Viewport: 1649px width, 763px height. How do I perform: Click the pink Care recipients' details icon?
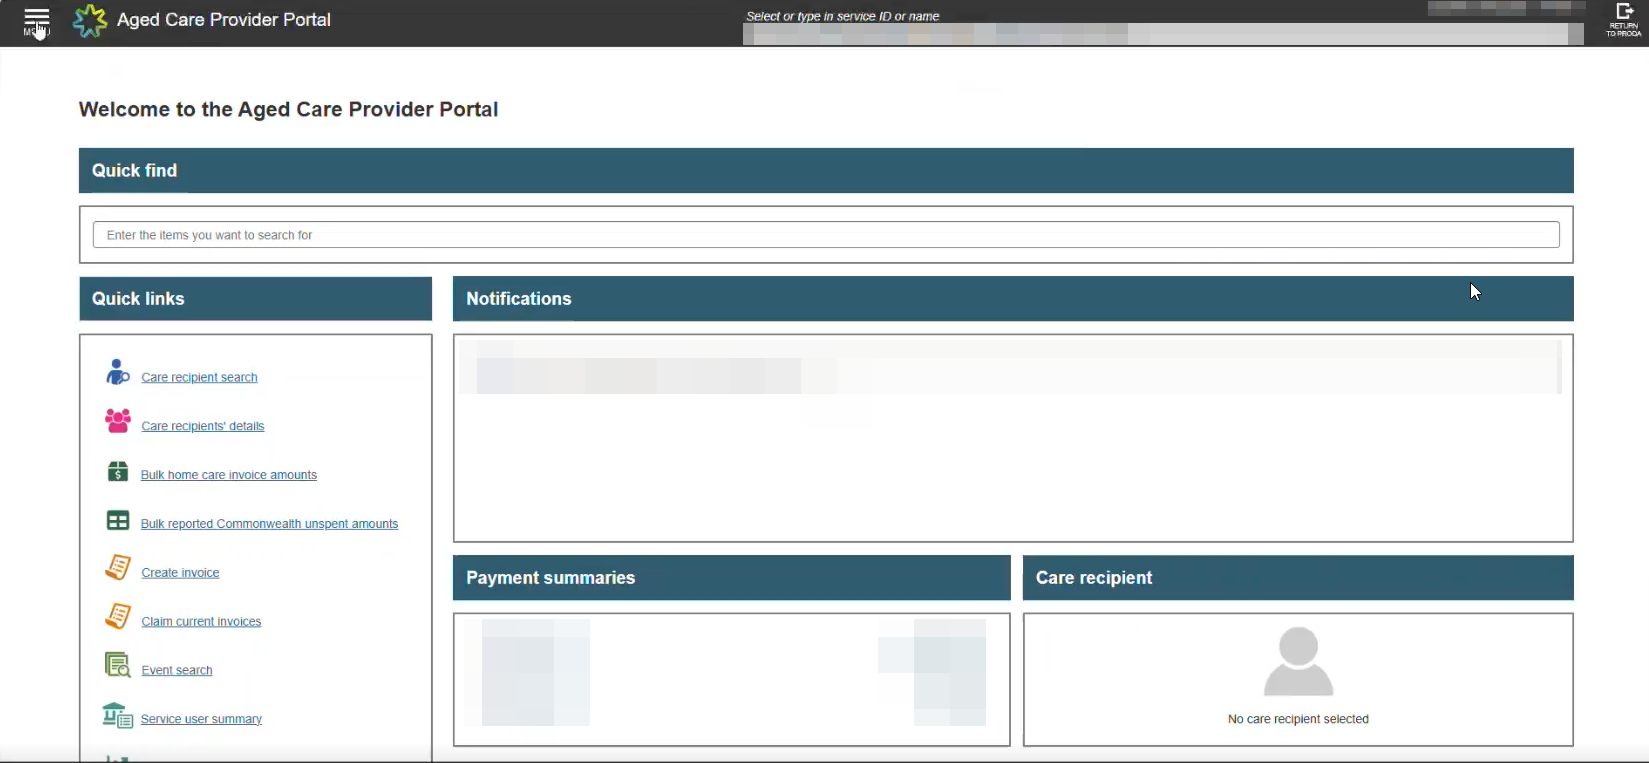(x=118, y=421)
